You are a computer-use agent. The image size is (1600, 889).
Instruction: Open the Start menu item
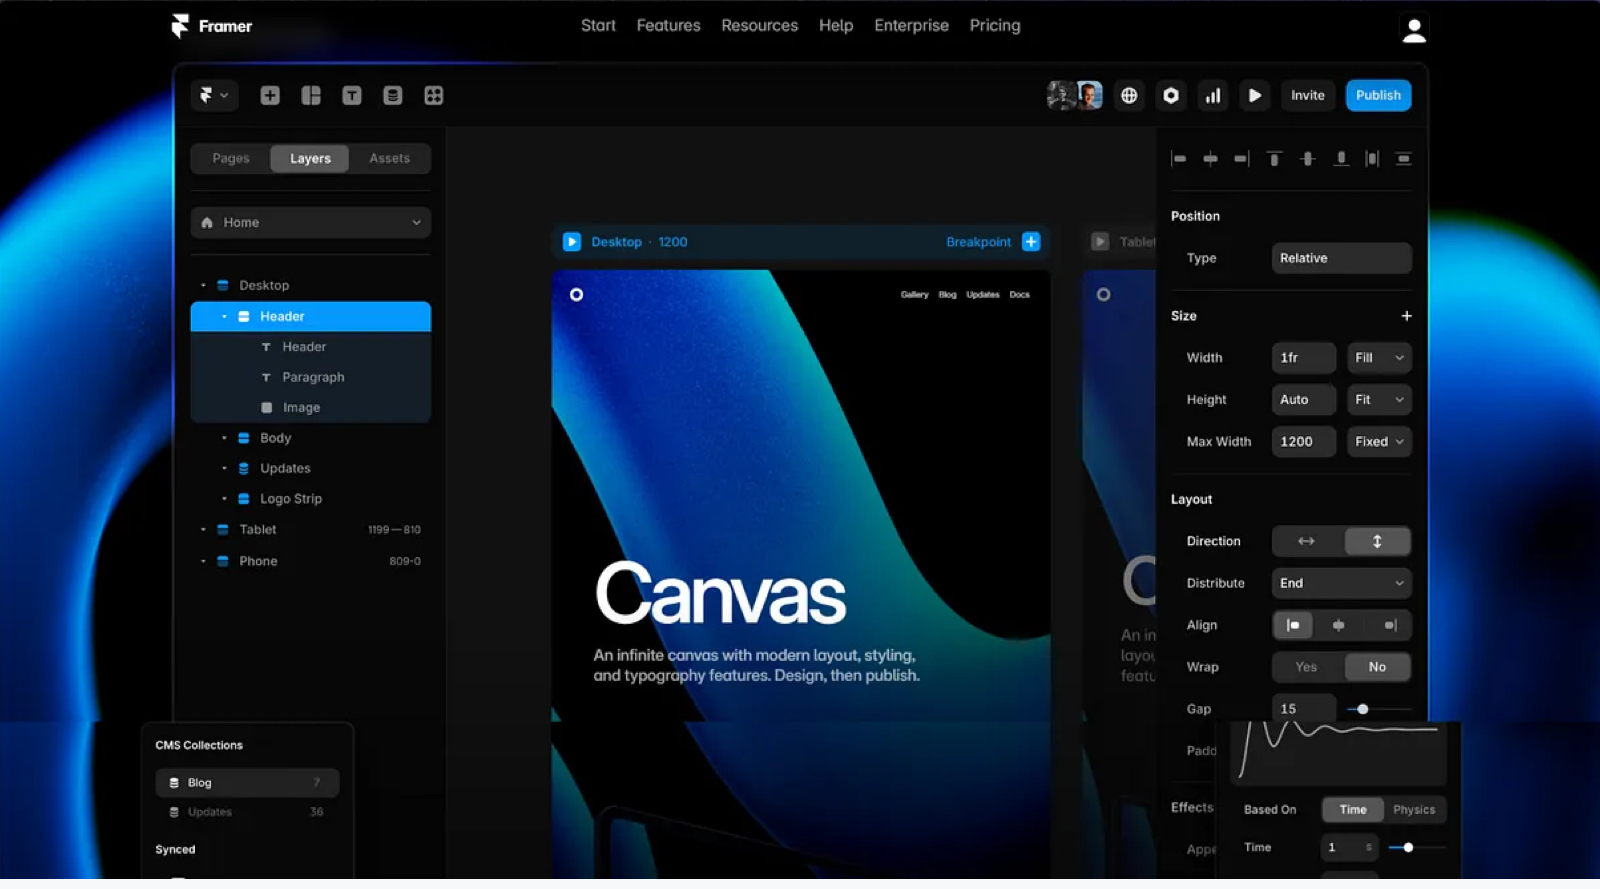click(x=598, y=26)
